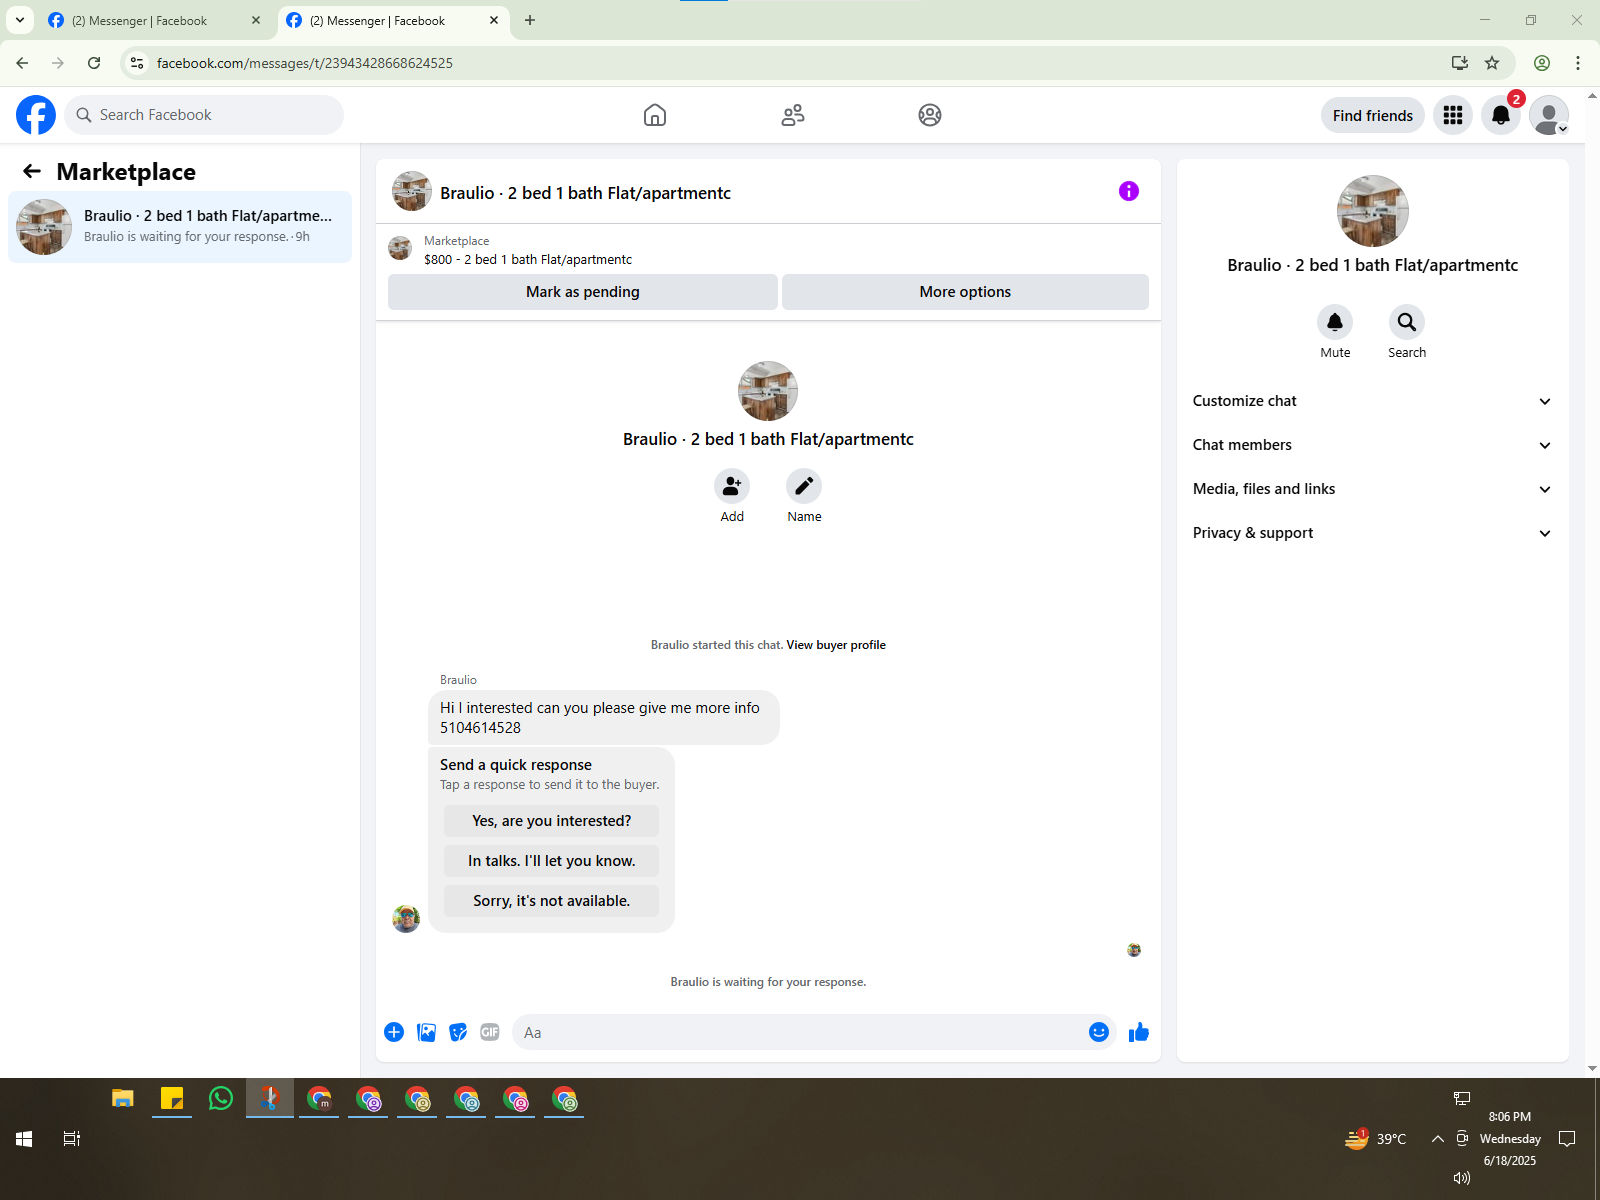The height and width of the screenshot is (1200, 1600).
Task: Expand Chat members section
Action: pos(1373,445)
